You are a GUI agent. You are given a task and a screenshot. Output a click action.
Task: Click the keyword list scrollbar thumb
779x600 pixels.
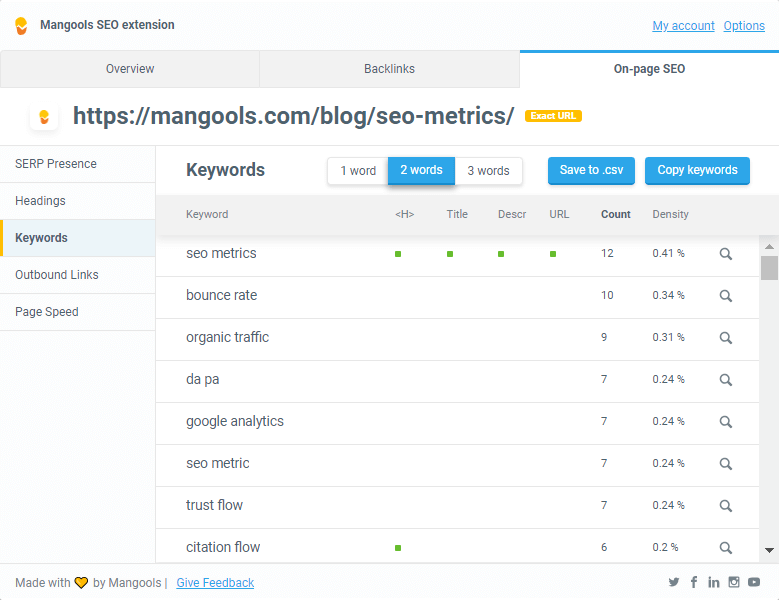[769, 268]
